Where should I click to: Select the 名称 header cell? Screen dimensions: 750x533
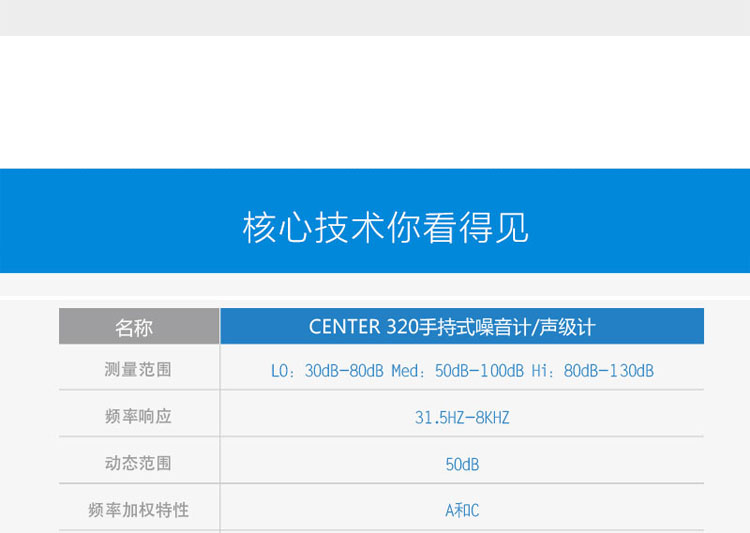[139, 326]
